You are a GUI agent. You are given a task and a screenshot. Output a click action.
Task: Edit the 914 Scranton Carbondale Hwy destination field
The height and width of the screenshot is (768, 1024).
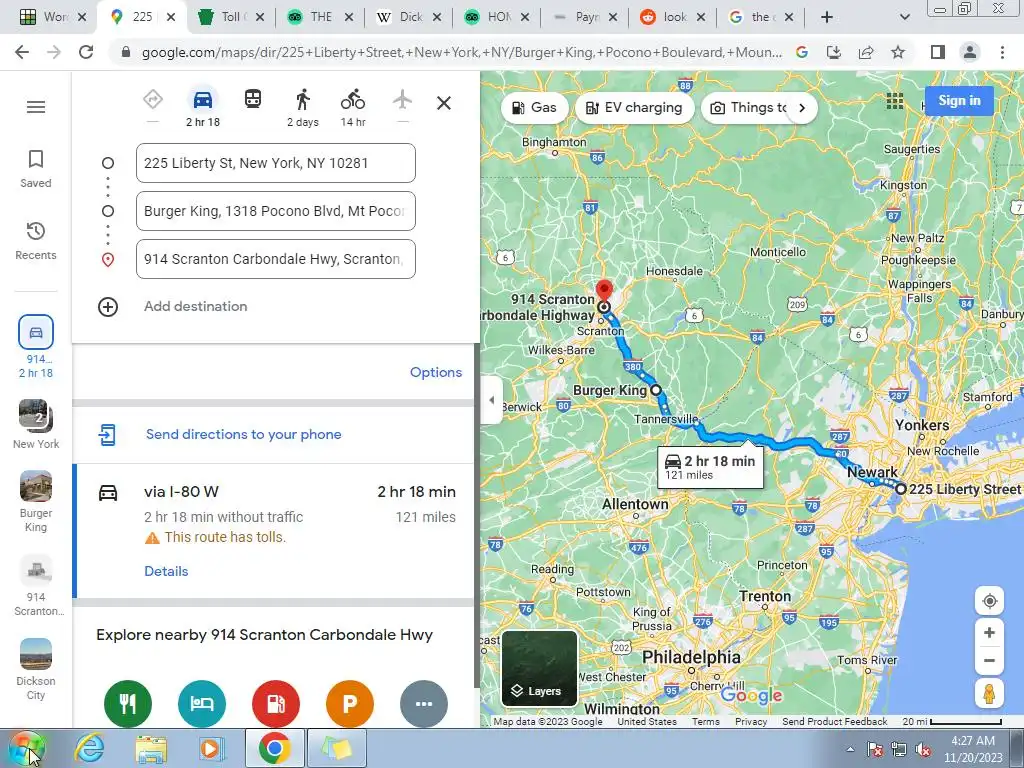(x=276, y=259)
